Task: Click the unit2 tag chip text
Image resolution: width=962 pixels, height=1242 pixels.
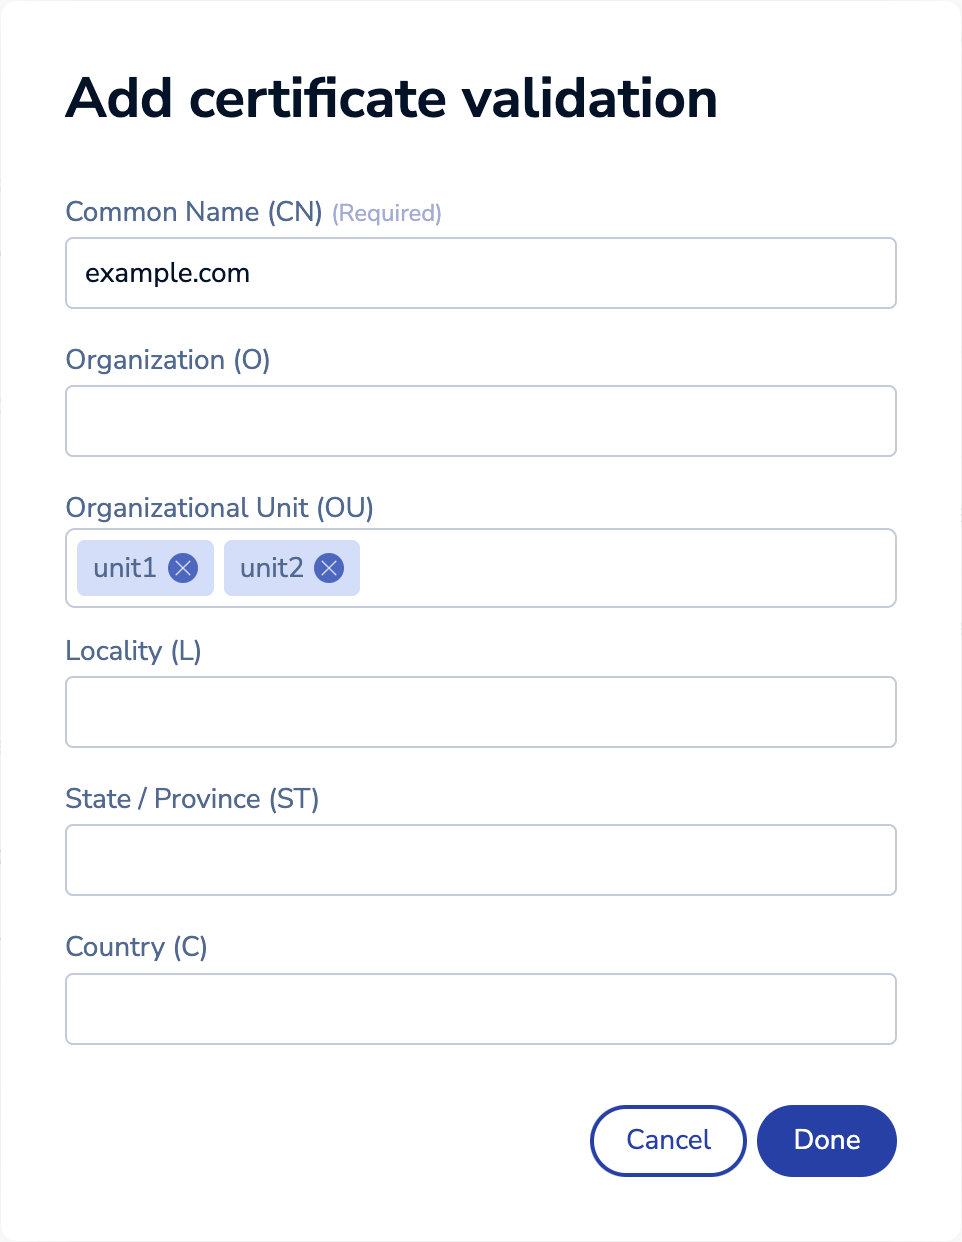Action: pos(271,568)
